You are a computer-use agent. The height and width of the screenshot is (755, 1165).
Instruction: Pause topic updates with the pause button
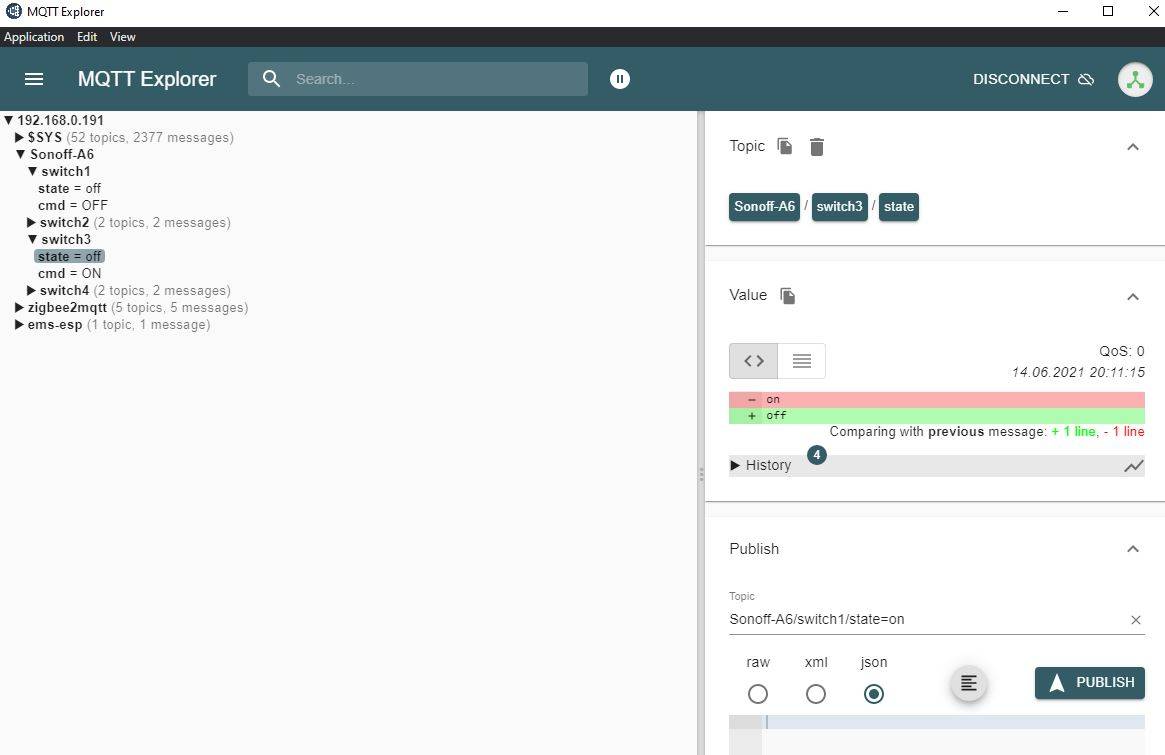tap(620, 79)
